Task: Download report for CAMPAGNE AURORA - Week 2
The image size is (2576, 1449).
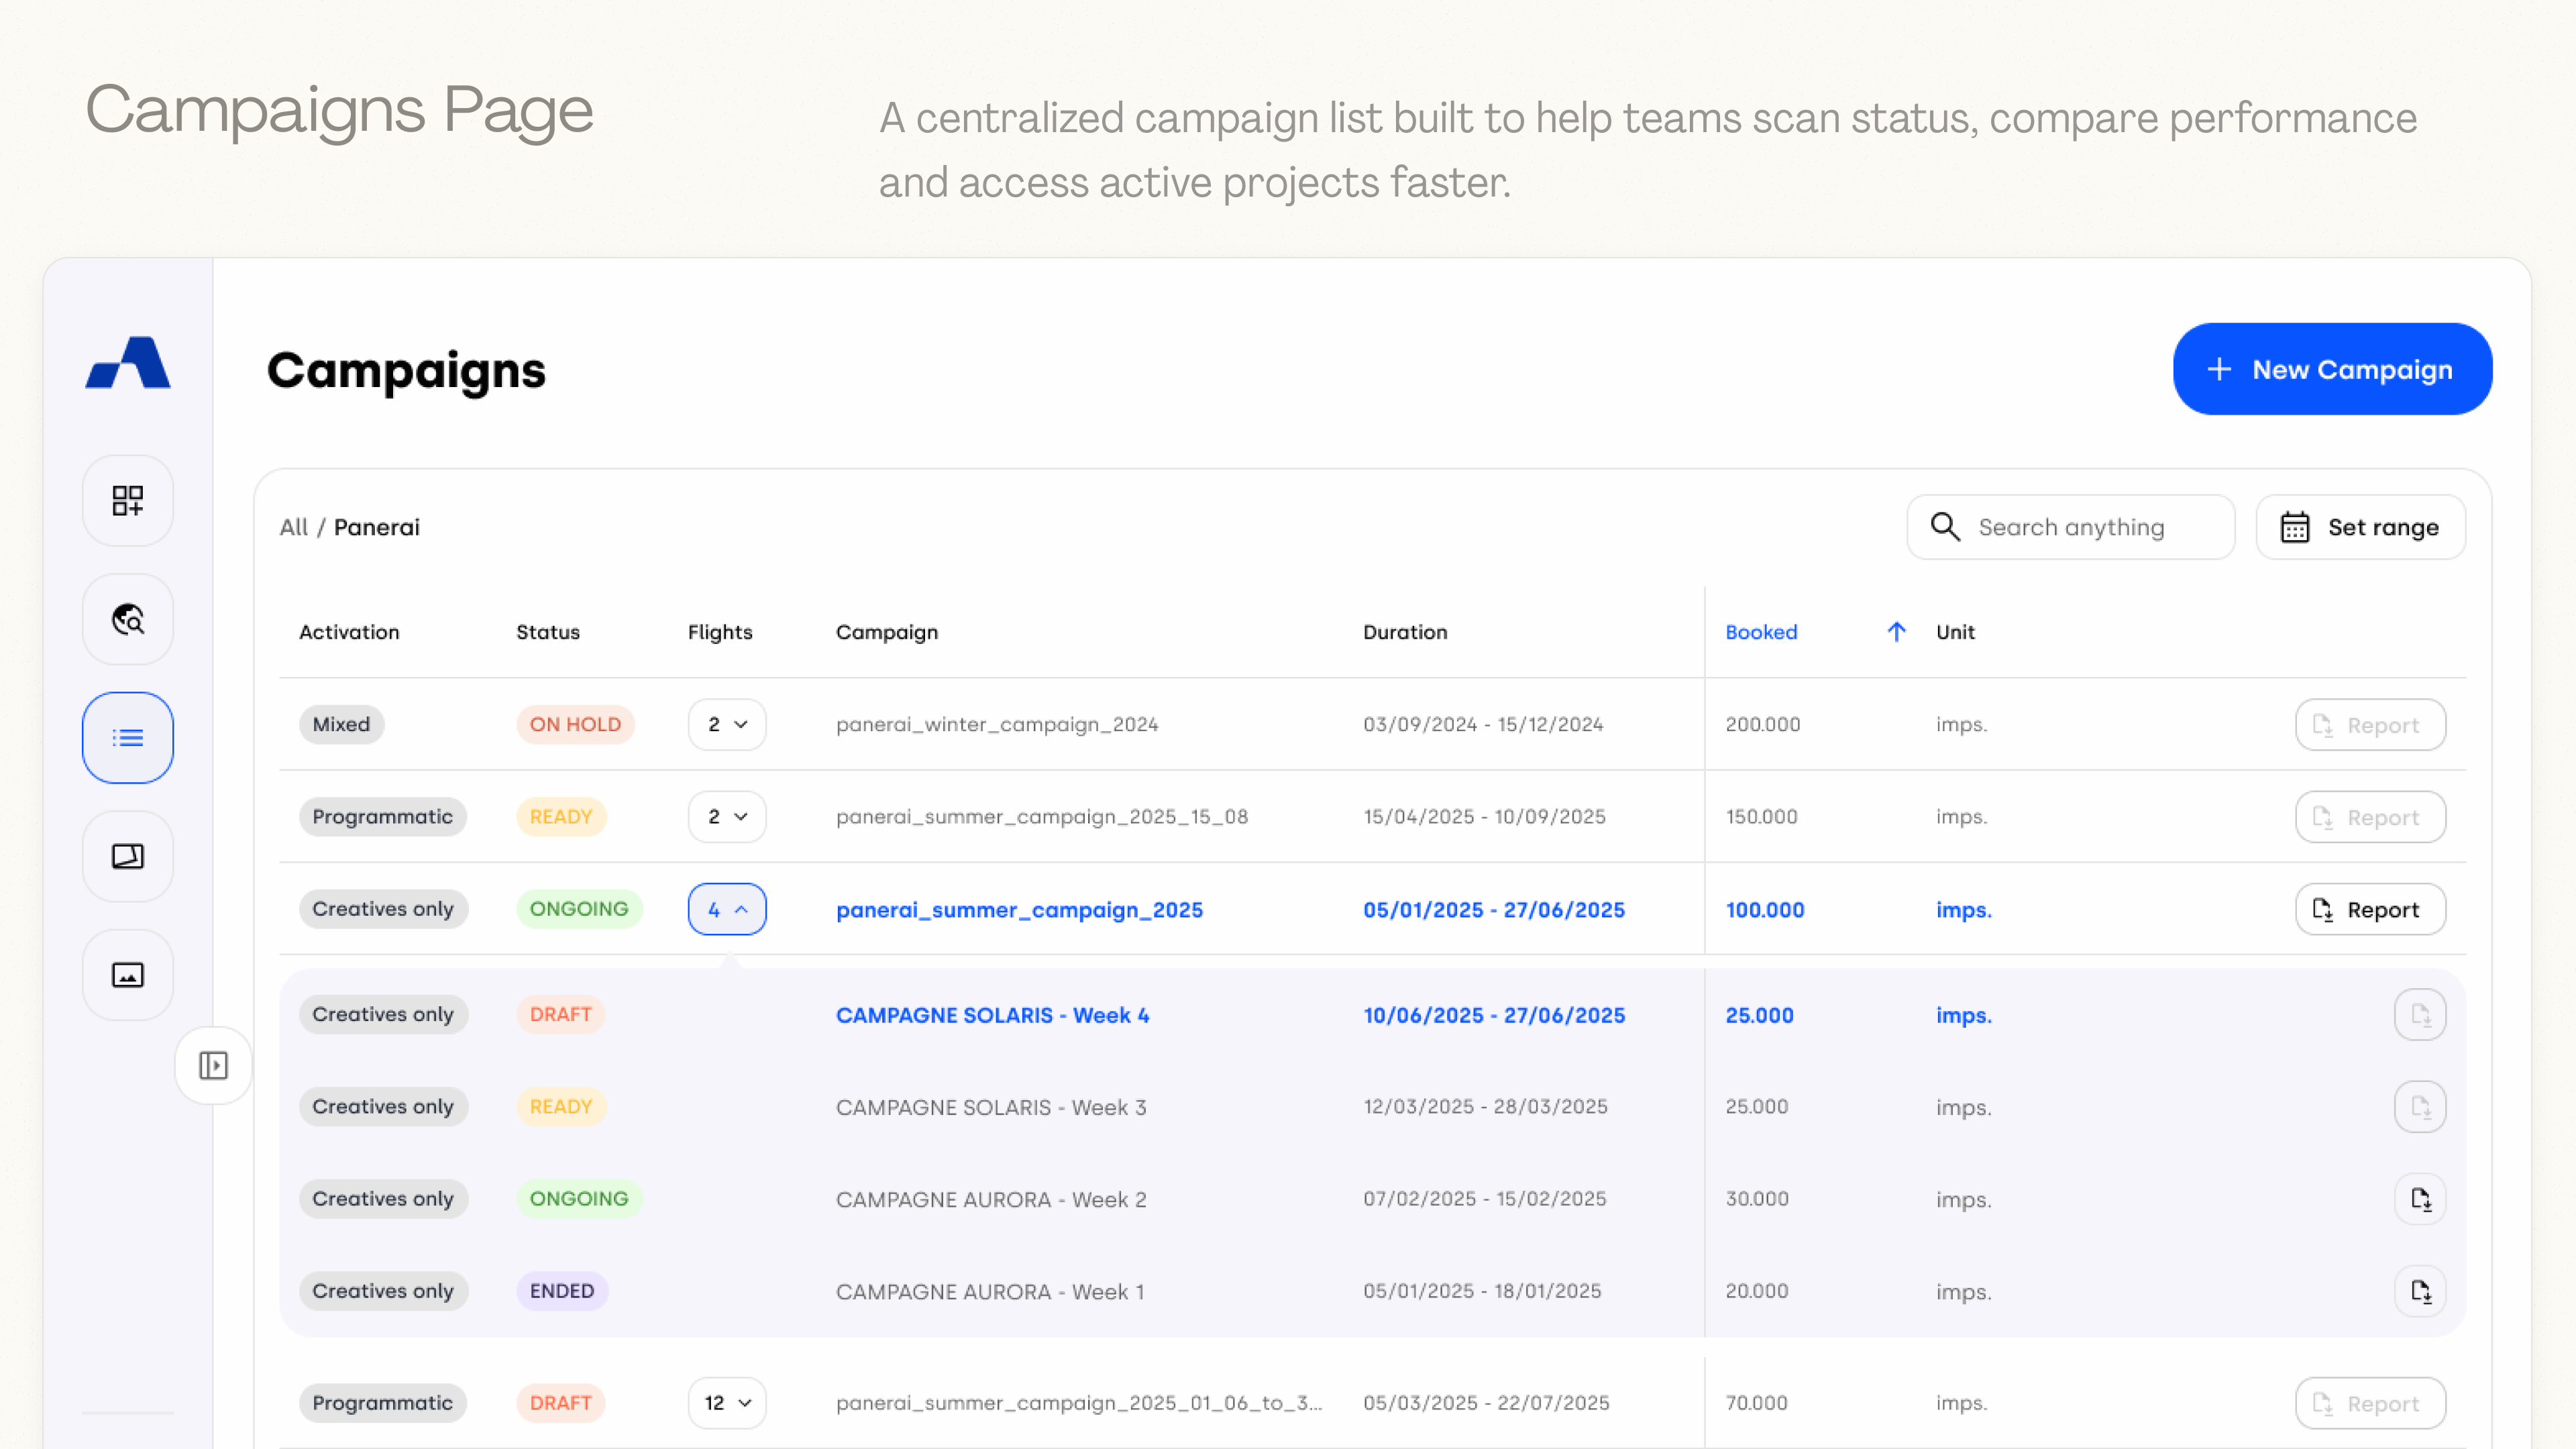Action: [2420, 1199]
